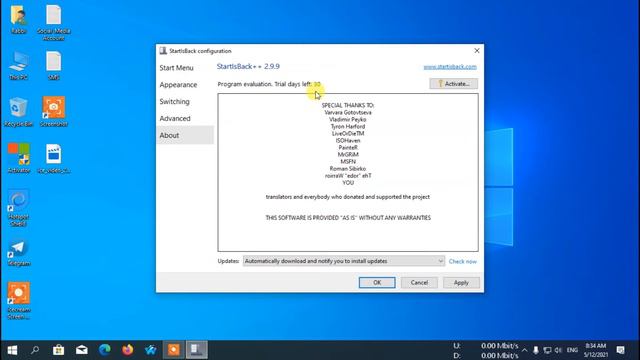The image size is (640, 360).
Task: Show hidden system tray icons
Action: (x=524, y=350)
